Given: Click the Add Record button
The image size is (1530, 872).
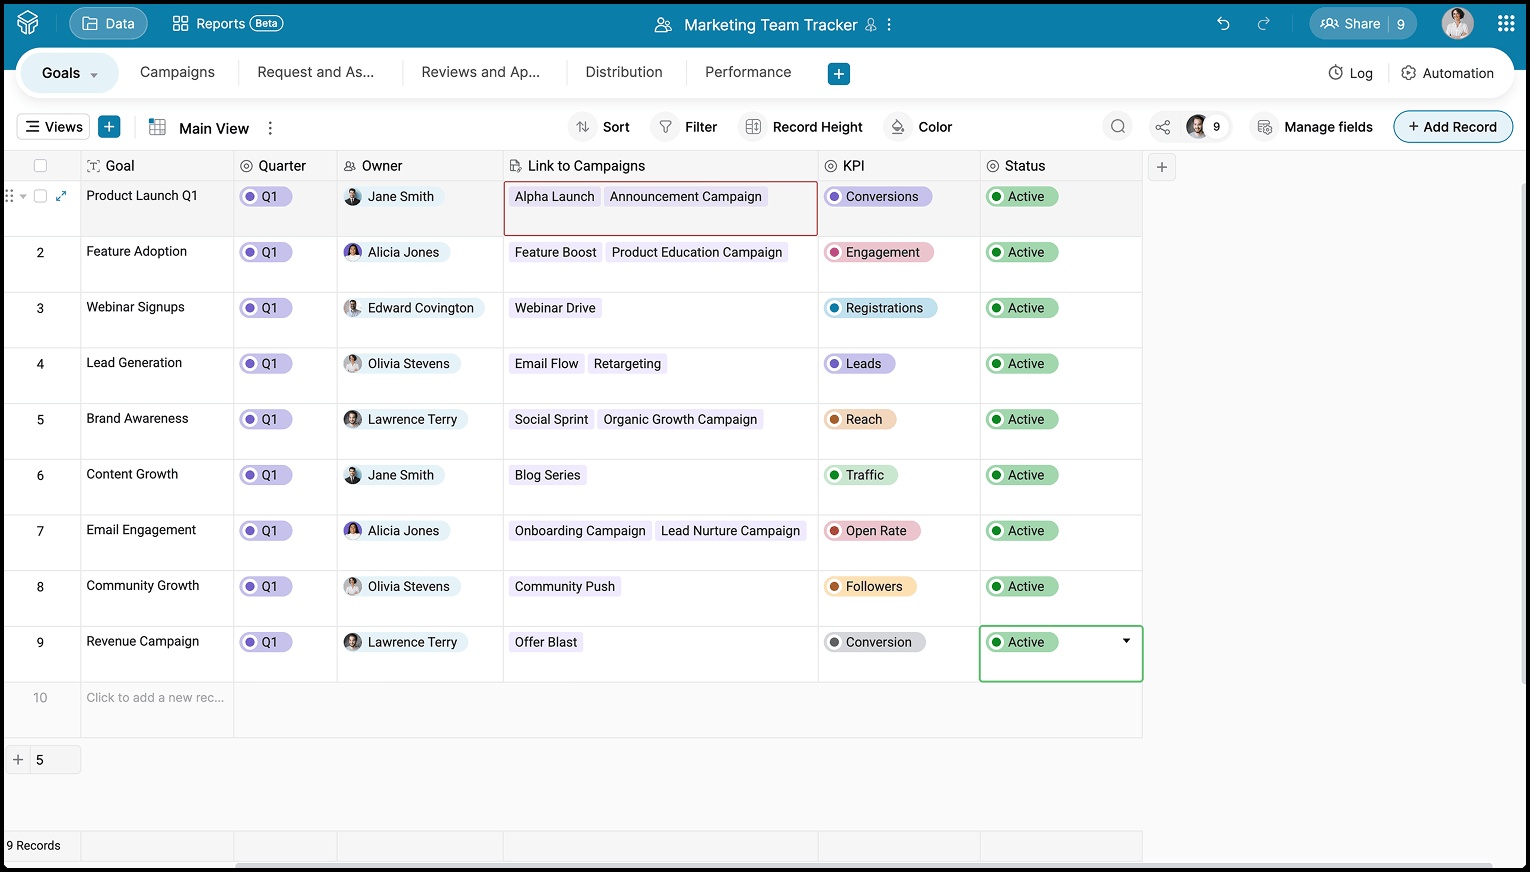Looking at the screenshot, I should pyautogui.click(x=1452, y=127).
